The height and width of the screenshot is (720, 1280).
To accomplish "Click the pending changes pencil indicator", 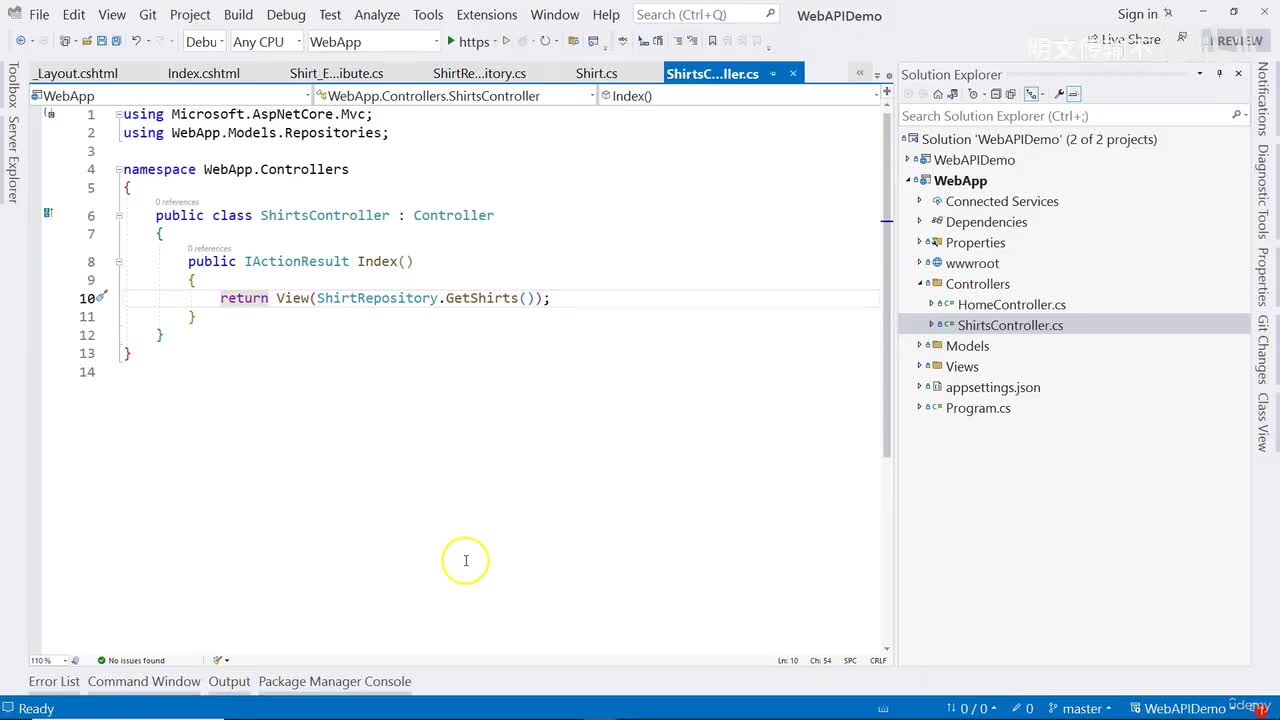I will click(x=1021, y=708).
